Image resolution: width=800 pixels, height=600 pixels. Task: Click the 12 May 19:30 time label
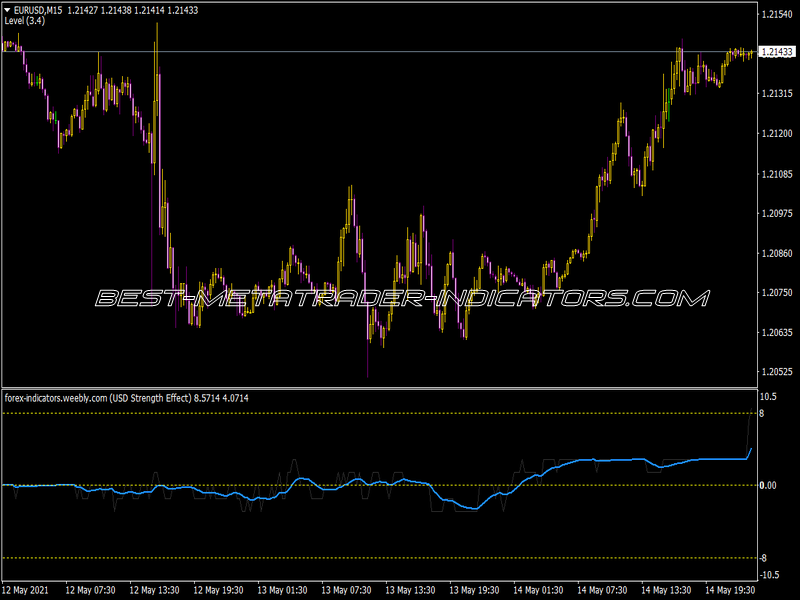[x=218, y=590]
